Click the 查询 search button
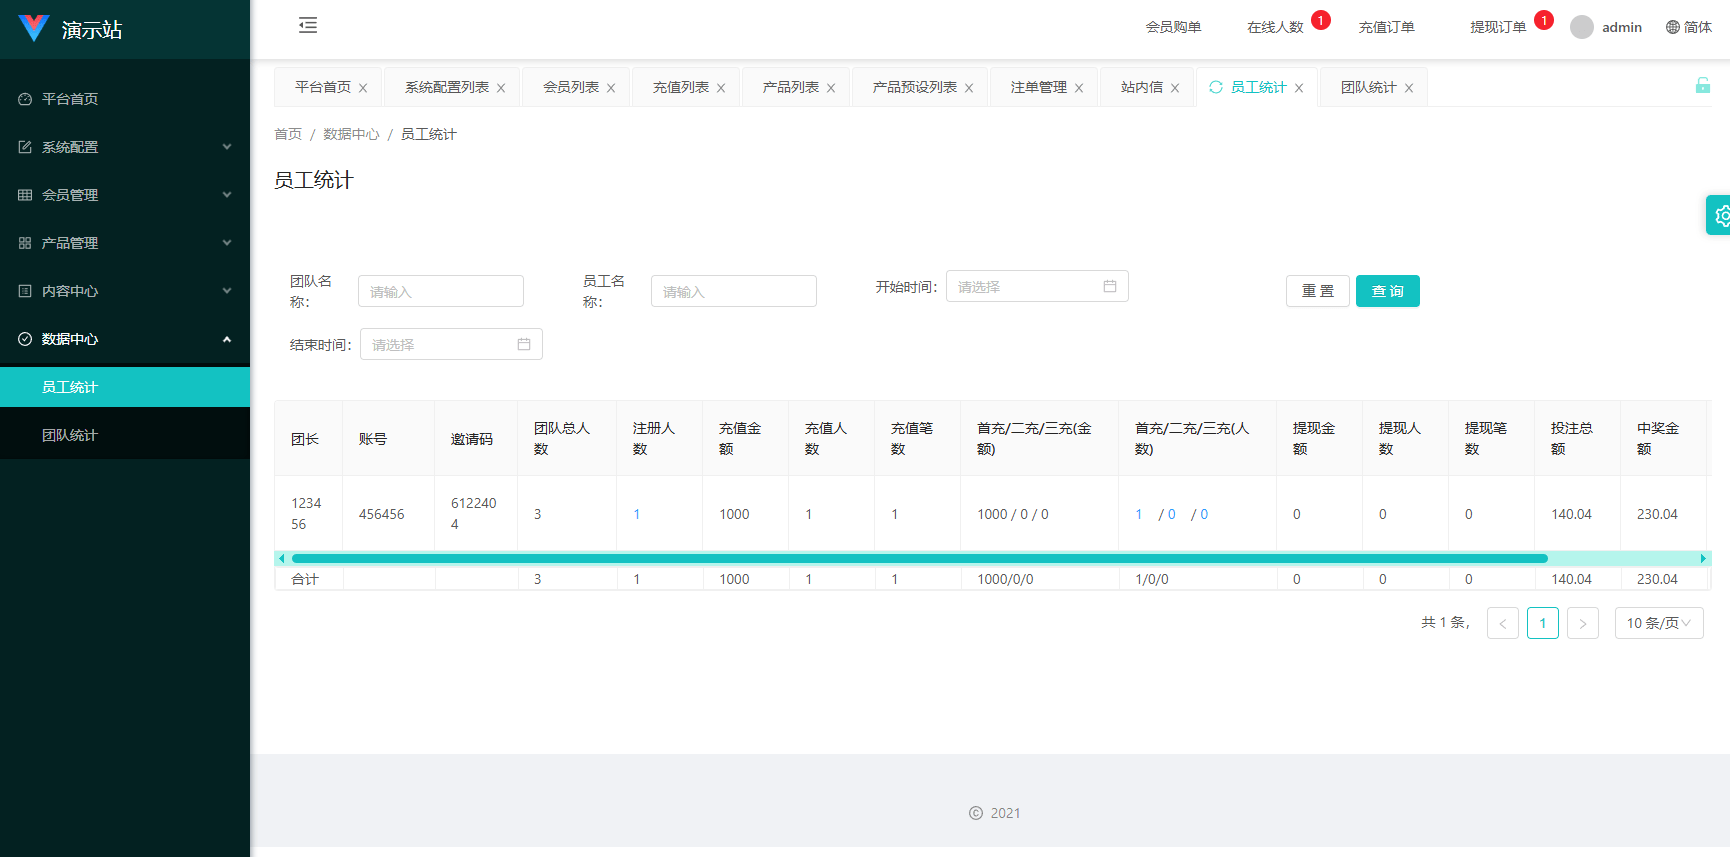 click(1387, 291)
